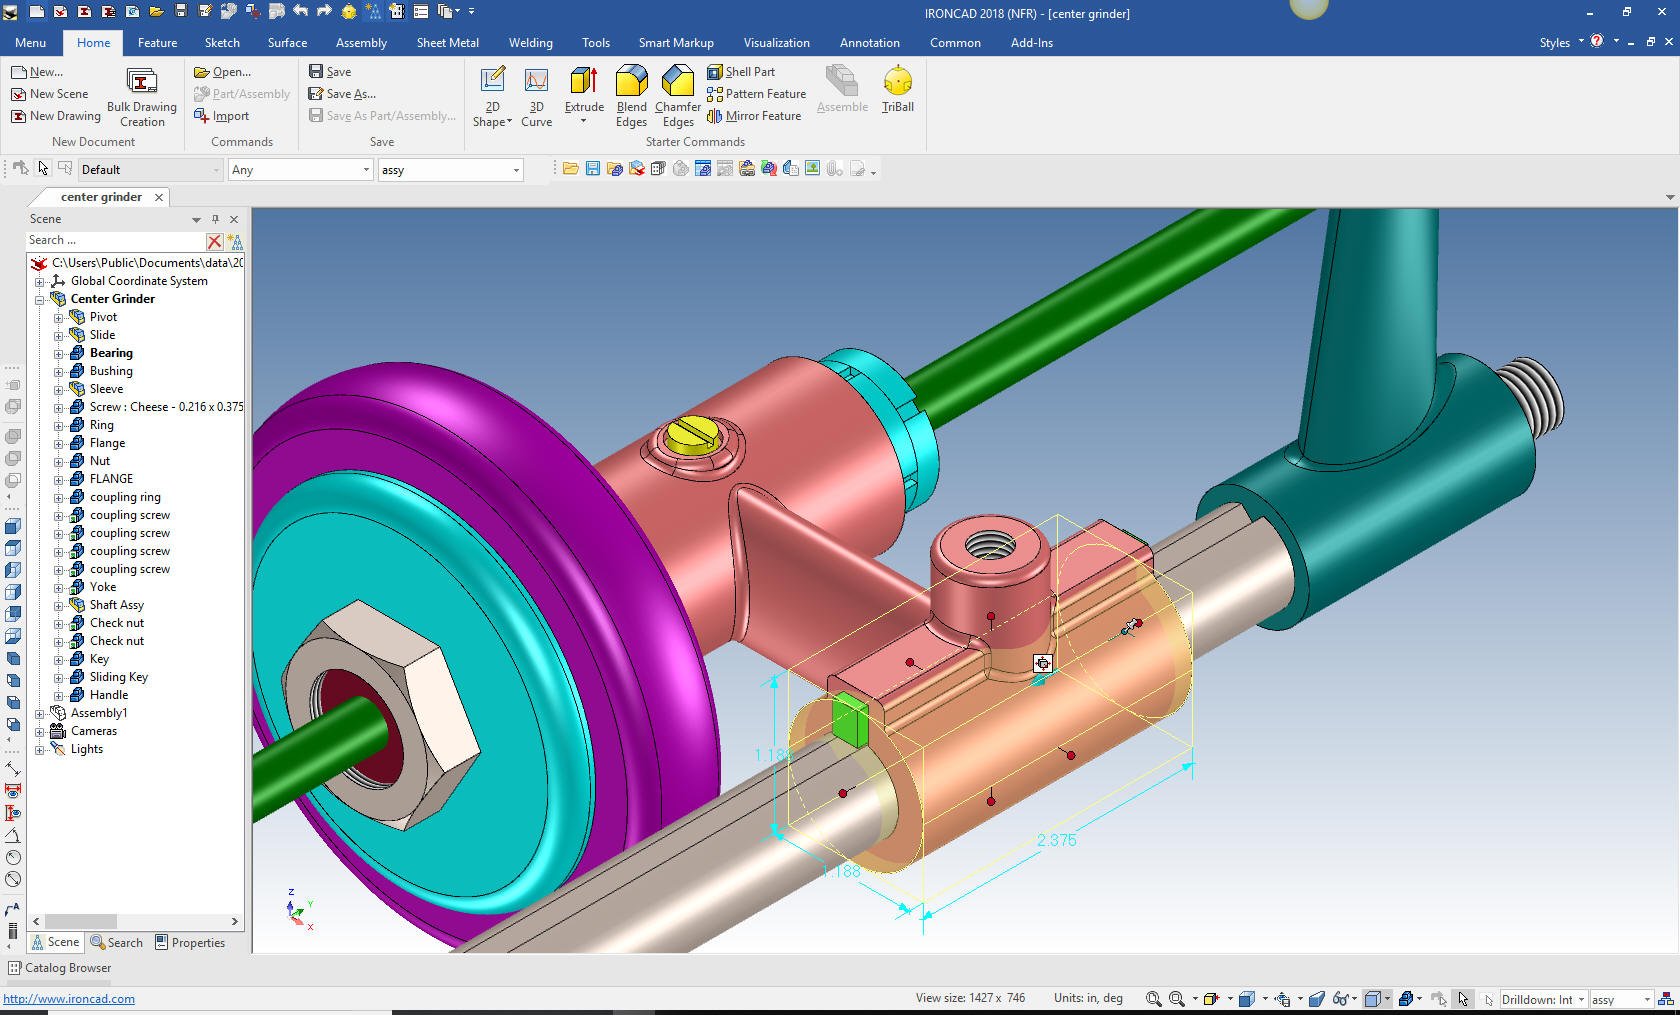Open the Sheet Metal ribbon tab

point(447,43)
